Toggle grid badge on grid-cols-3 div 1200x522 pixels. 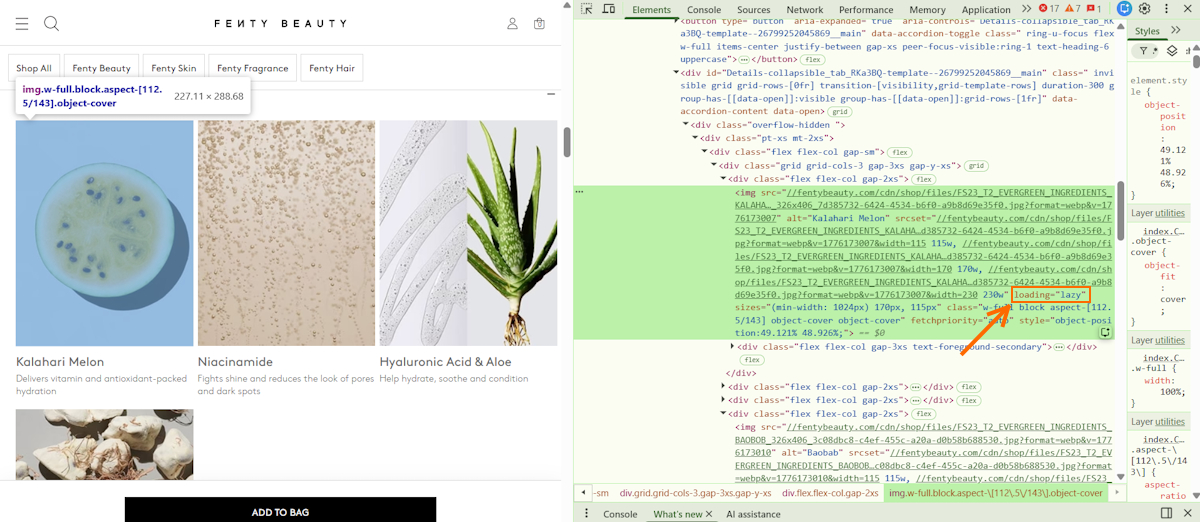coord(977,165)
